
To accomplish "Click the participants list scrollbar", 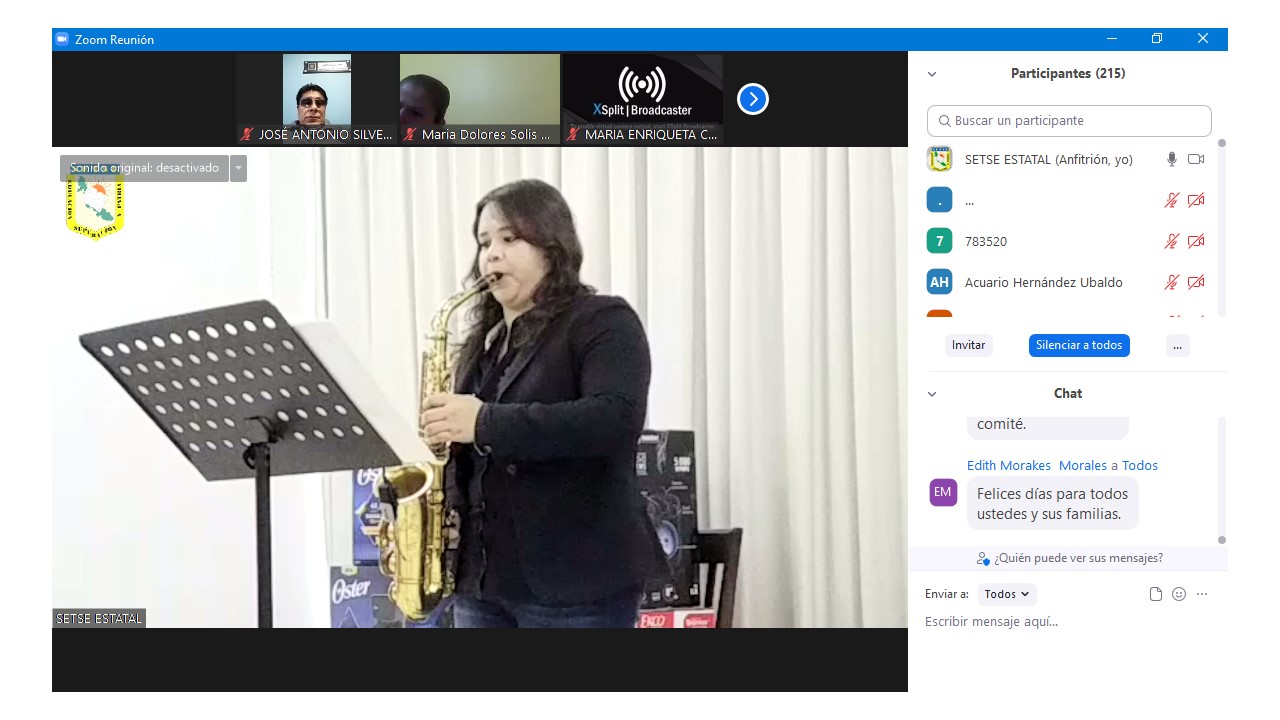I will pyautogui.click(x=1221, y=228).
